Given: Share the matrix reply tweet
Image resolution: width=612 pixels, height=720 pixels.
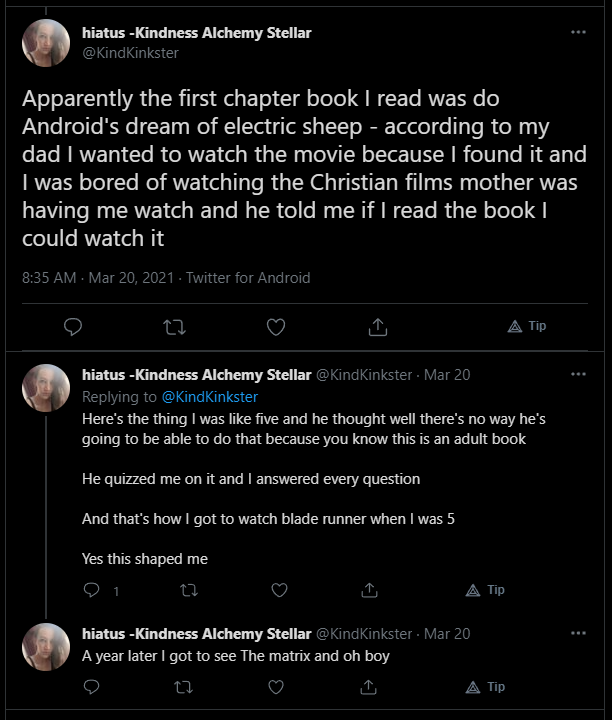Looking at the screenshot, I should tap(368, 687).
